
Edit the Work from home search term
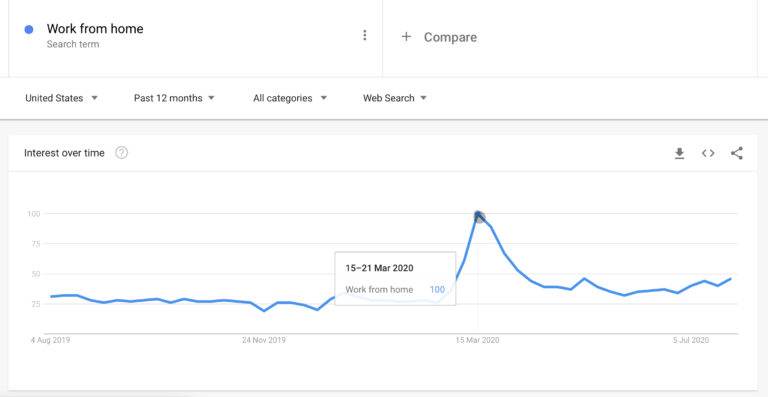click(95, 28)
